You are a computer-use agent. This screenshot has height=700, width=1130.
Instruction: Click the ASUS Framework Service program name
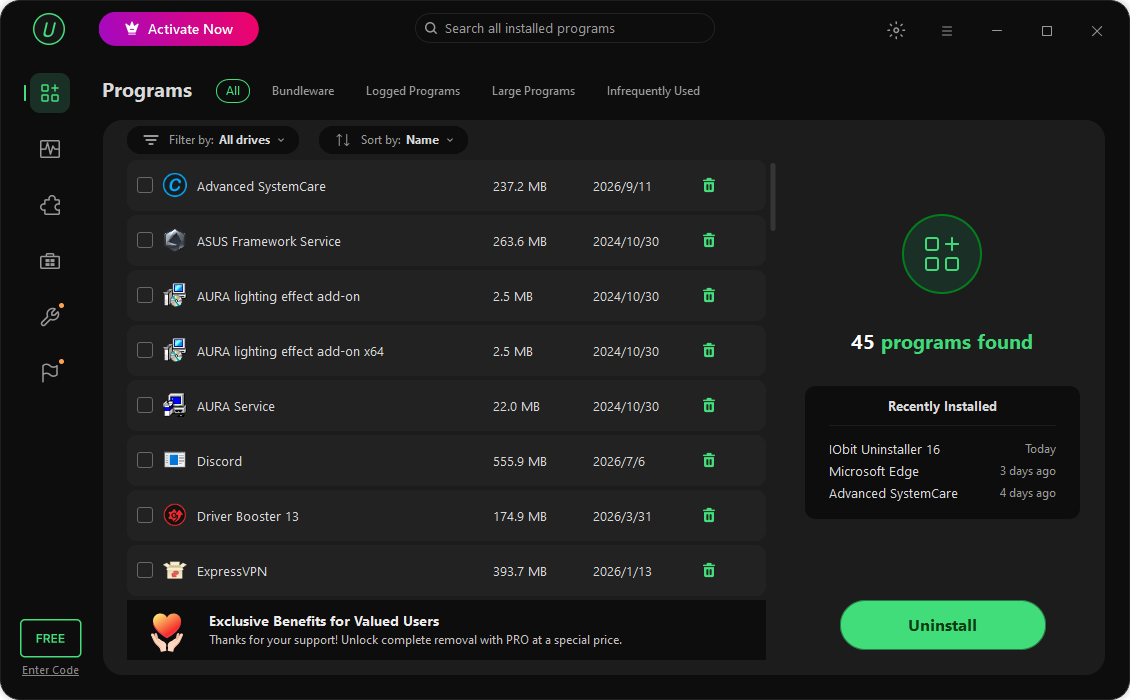pyautogui.click(x=269, y=242)
